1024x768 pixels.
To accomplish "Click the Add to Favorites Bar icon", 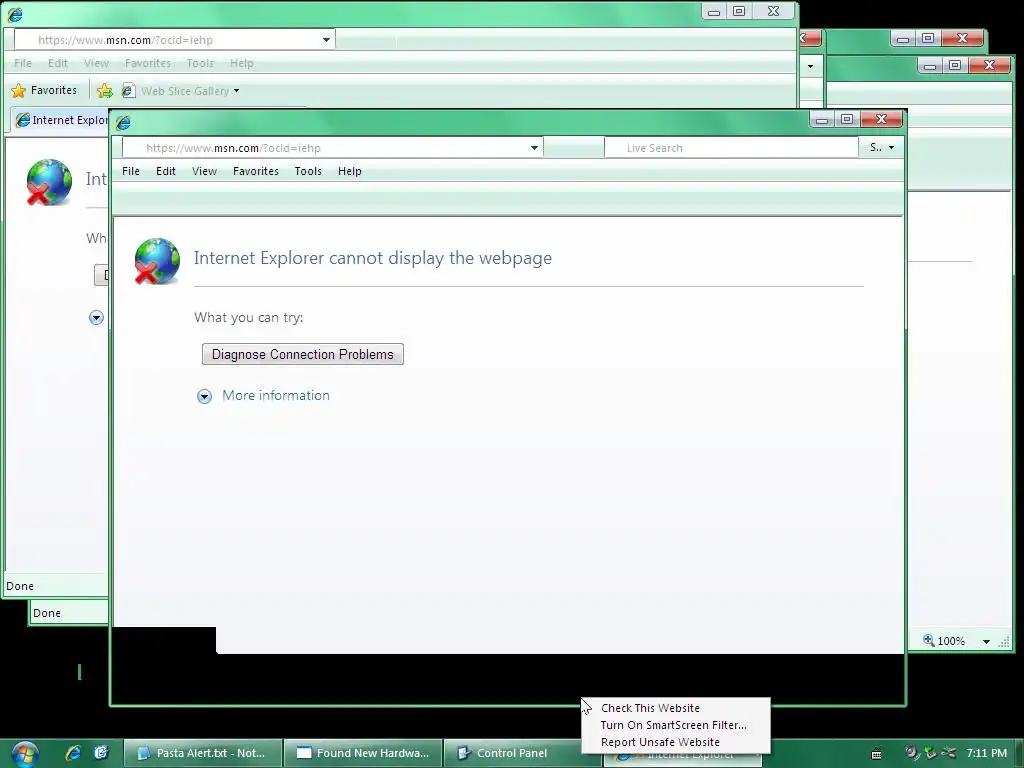I will 104,91.
